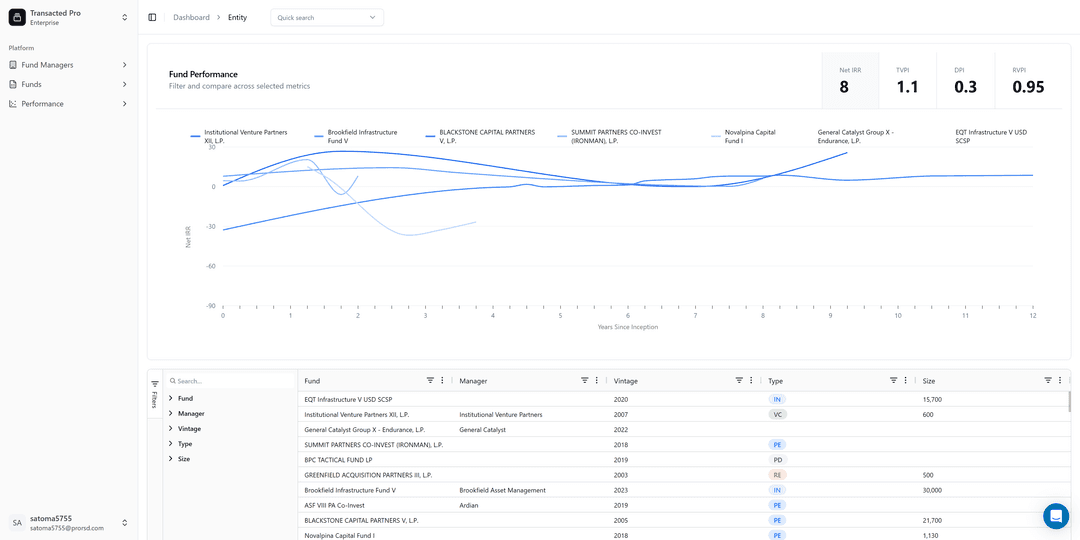
Task: Click the Entity breadcrumb
Action: (238, 17)
